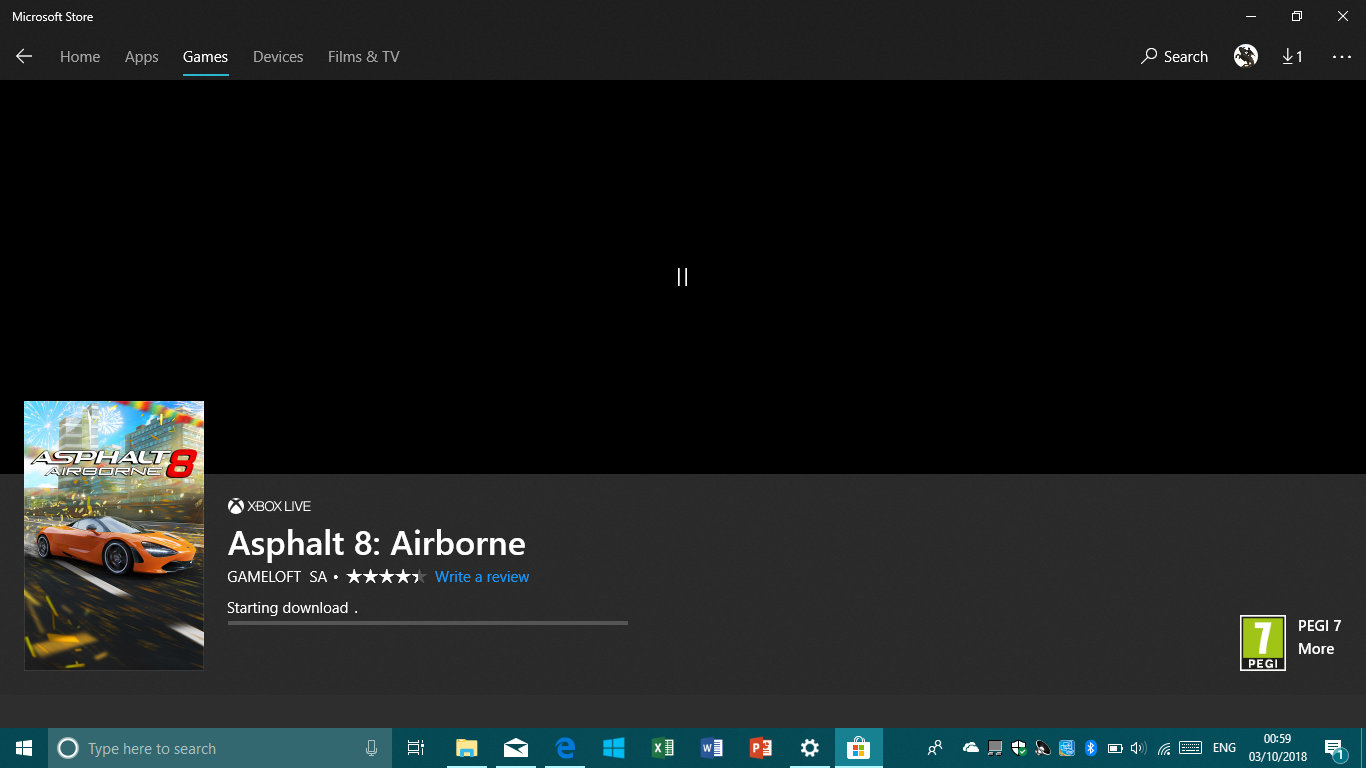The image size is (1366, 768).
Task: Open the Write a review link
Action: 482,577
